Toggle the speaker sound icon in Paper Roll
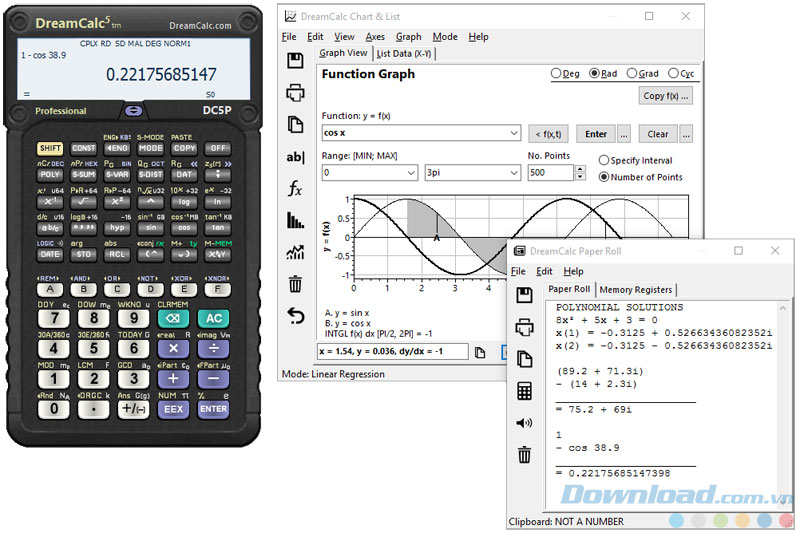Screen dimensions: 800x533 (x=524, y=423)
